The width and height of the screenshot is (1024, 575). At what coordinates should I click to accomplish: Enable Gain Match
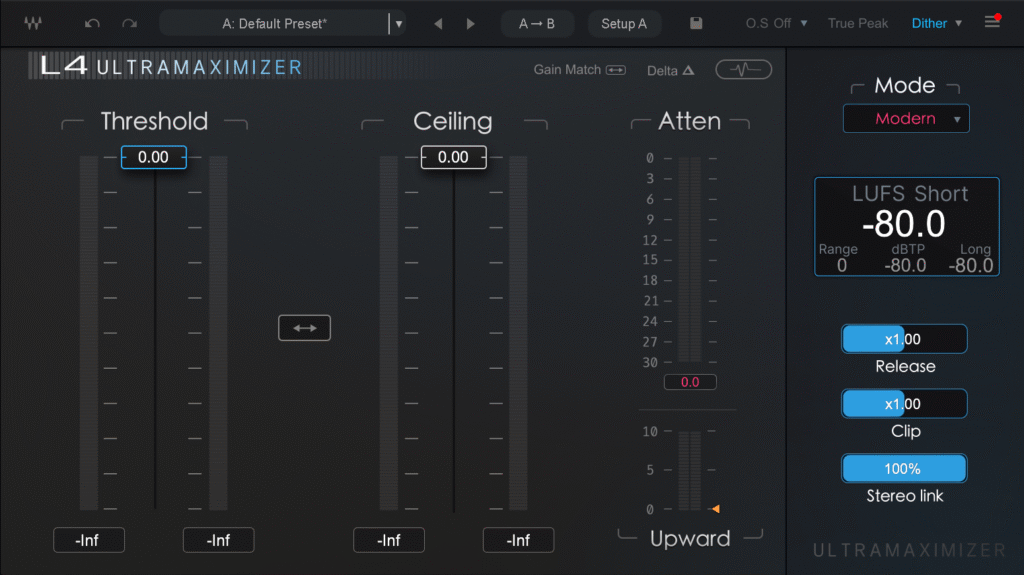tap(580, 70)
